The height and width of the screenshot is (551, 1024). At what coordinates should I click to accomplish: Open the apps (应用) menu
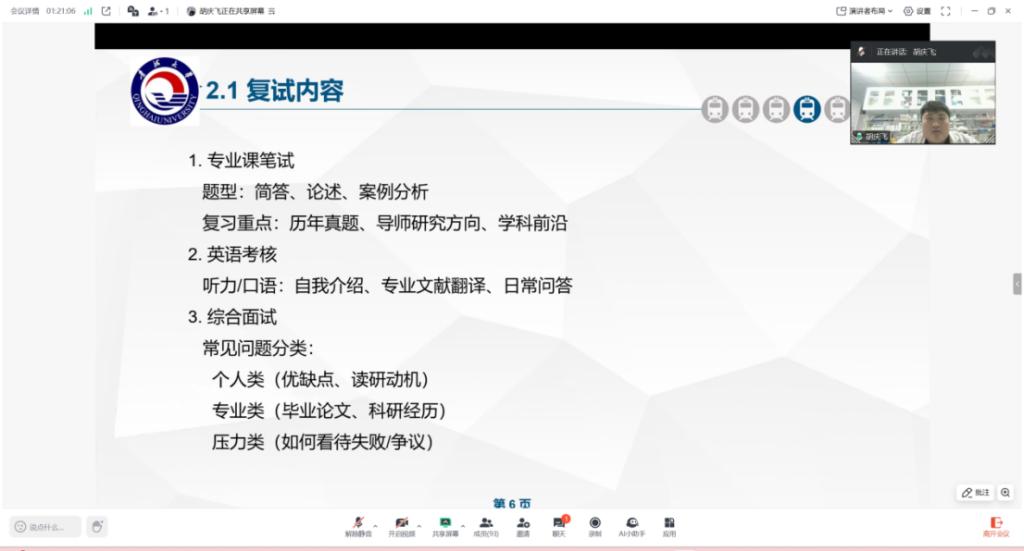click(x=669, y=525)
